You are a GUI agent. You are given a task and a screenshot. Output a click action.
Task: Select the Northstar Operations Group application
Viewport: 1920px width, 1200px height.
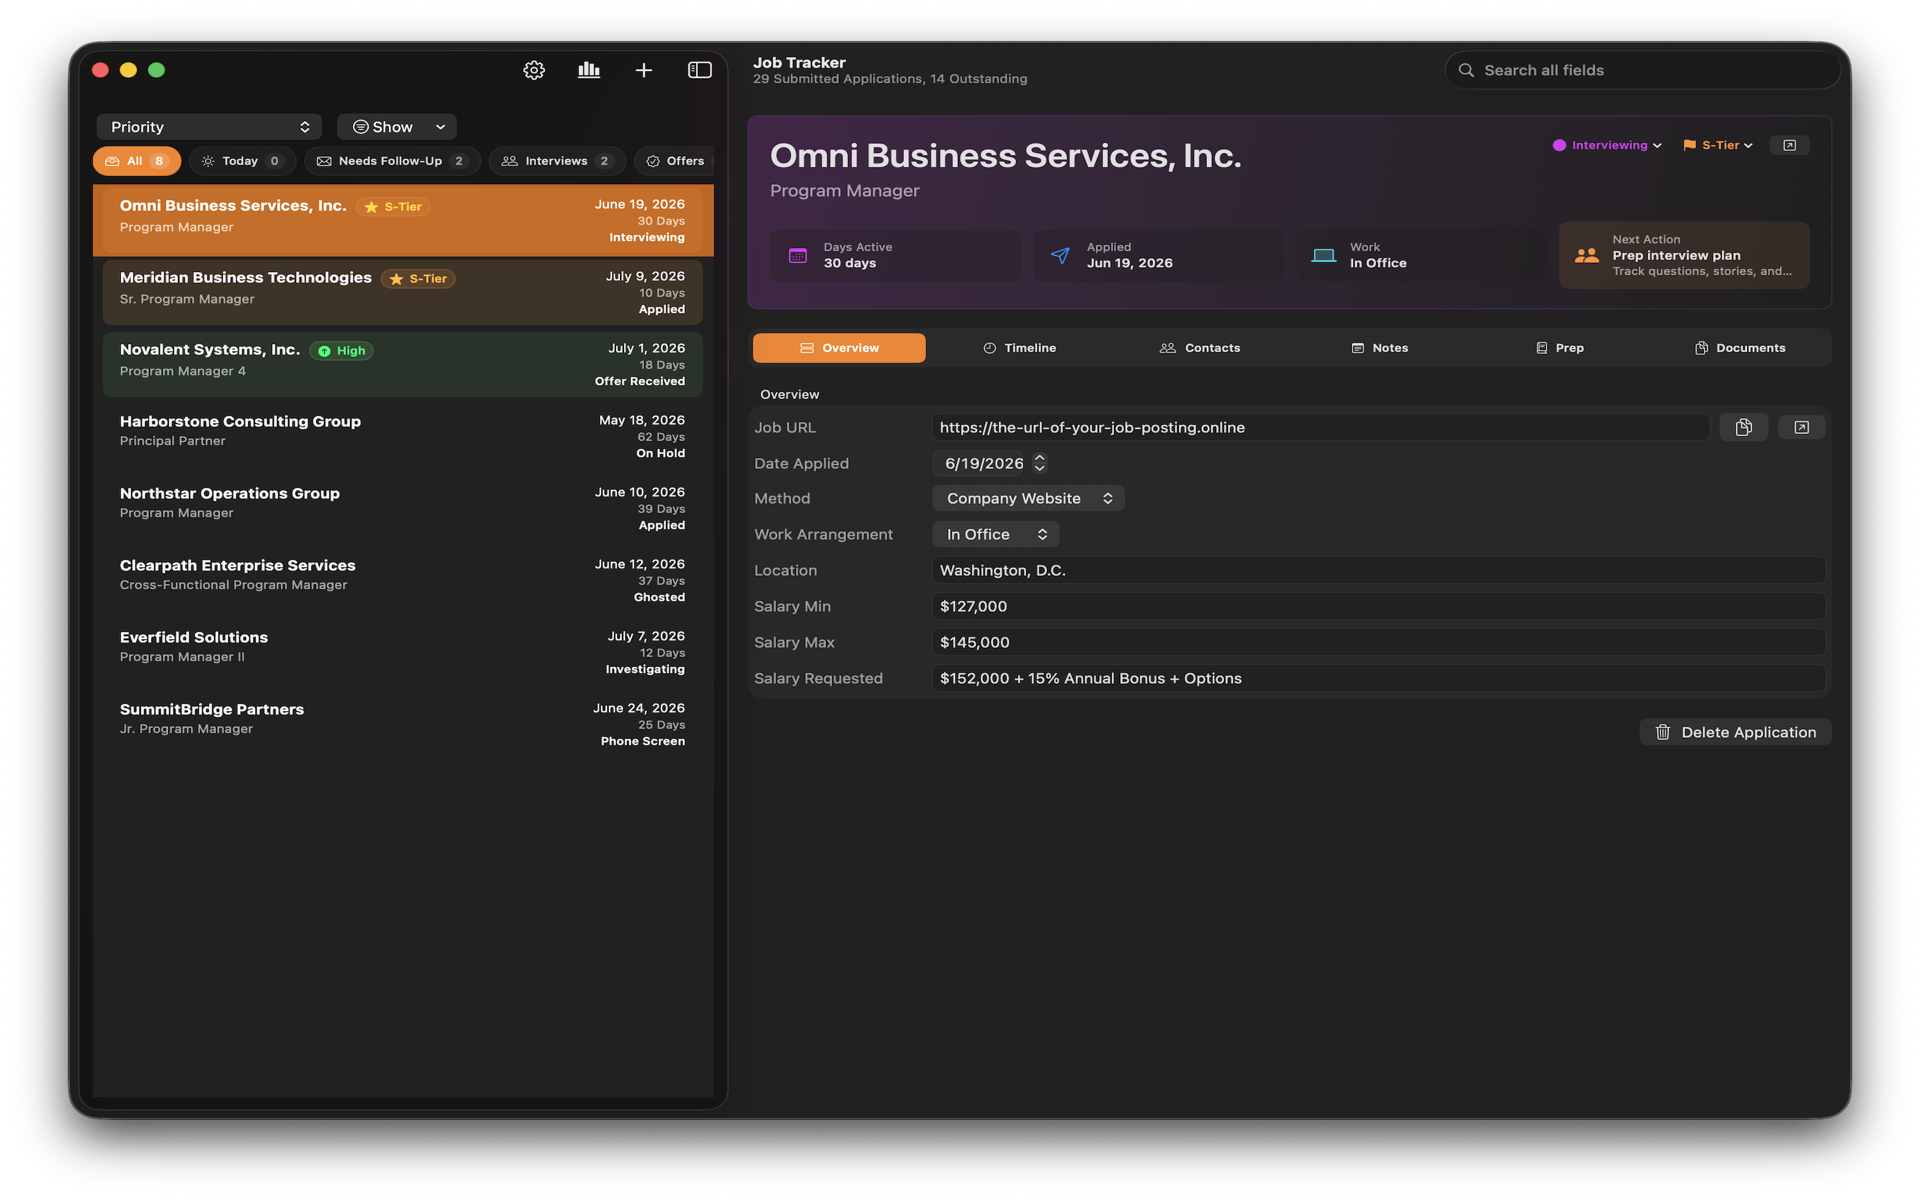coord(403,508)
